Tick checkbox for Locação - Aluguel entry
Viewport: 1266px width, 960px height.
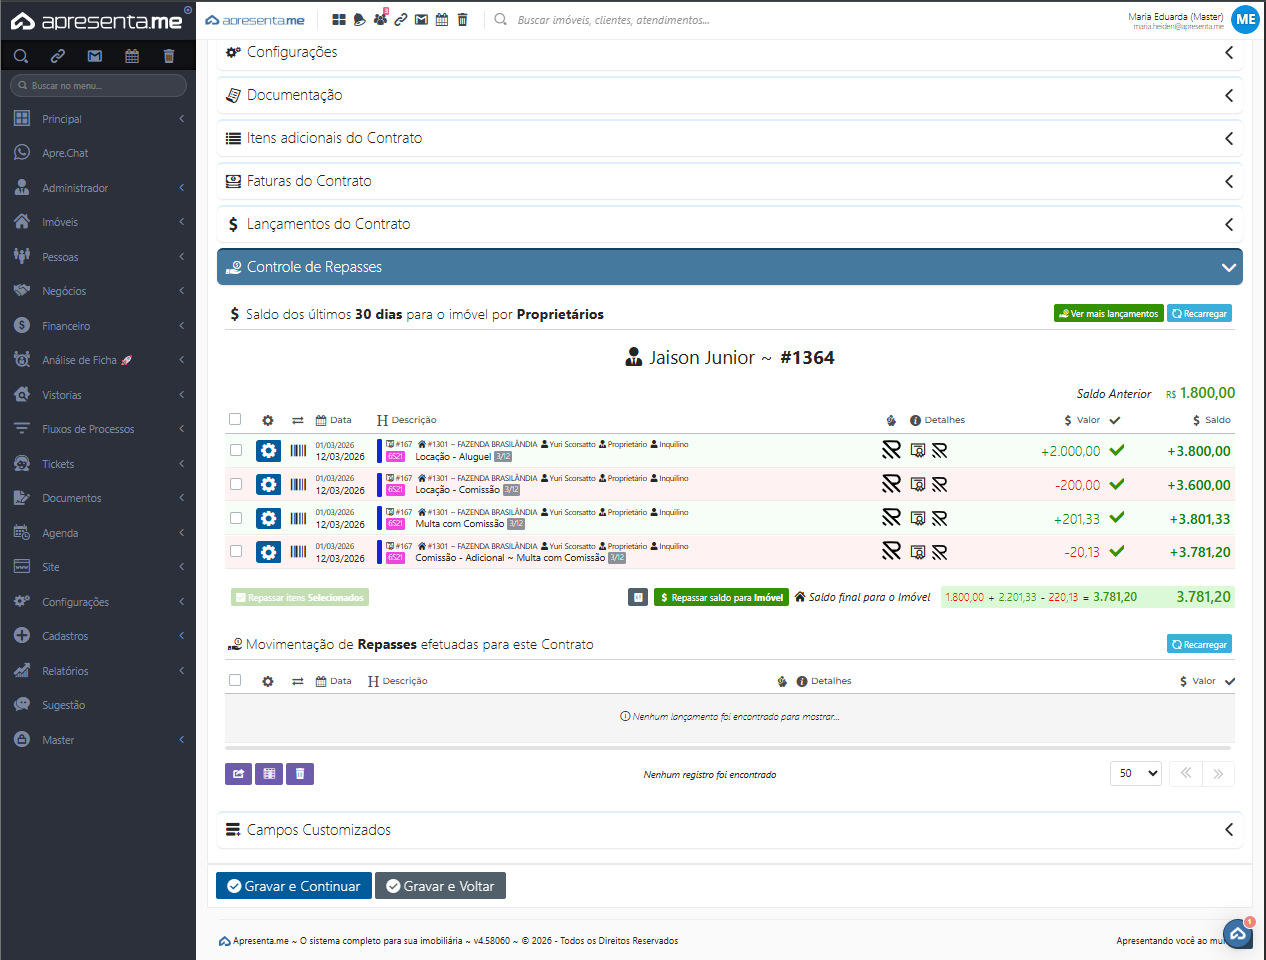coord(236,451)
